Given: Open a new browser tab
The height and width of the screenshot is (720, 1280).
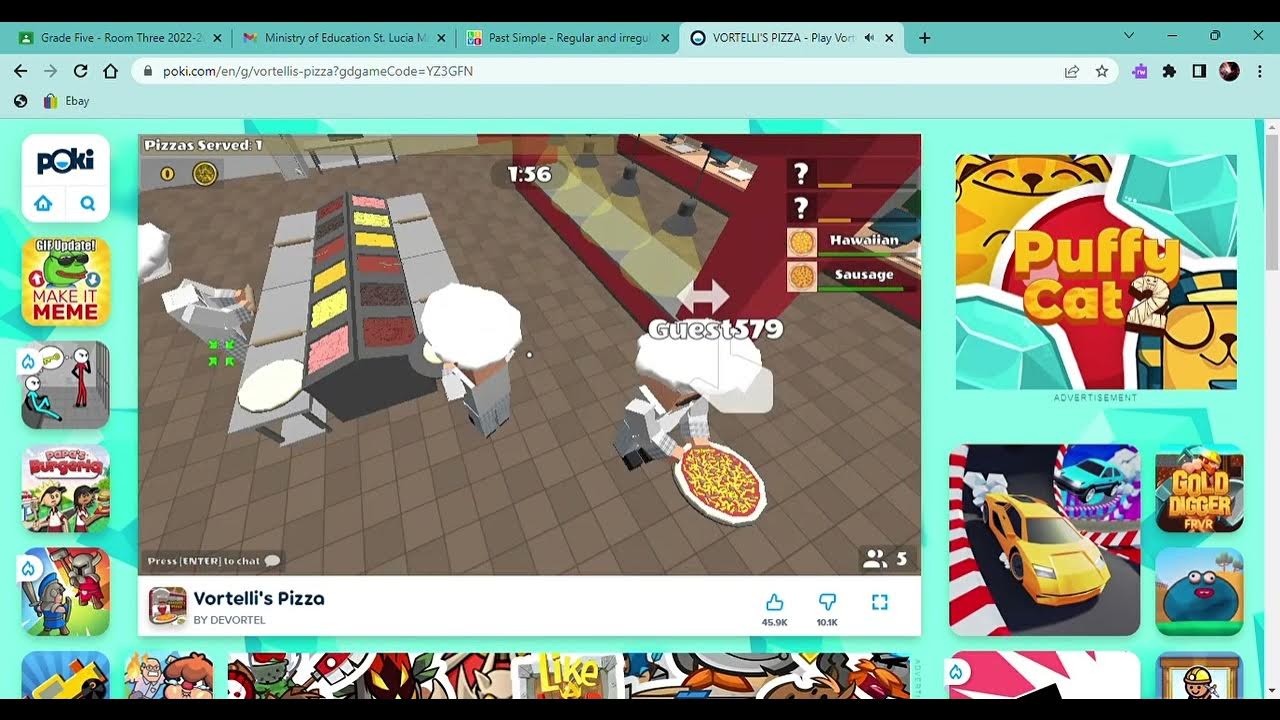Looking at the screenshot, I should (x=924, y=38).
